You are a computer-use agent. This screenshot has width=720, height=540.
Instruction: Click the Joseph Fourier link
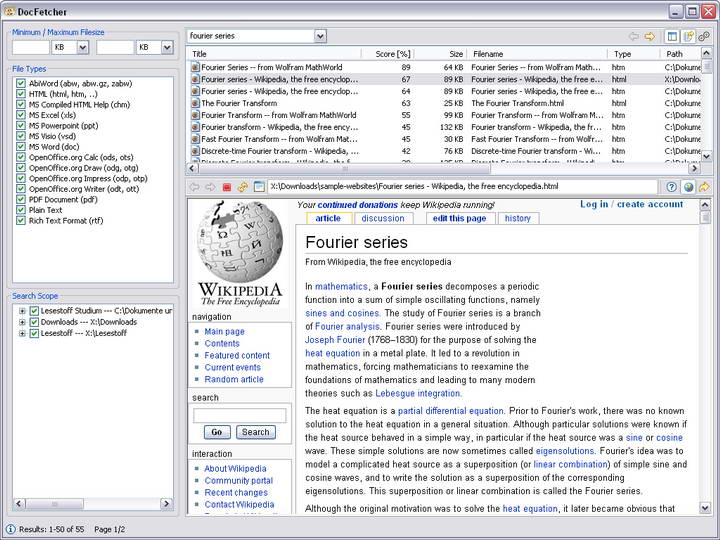click(335, 340)
